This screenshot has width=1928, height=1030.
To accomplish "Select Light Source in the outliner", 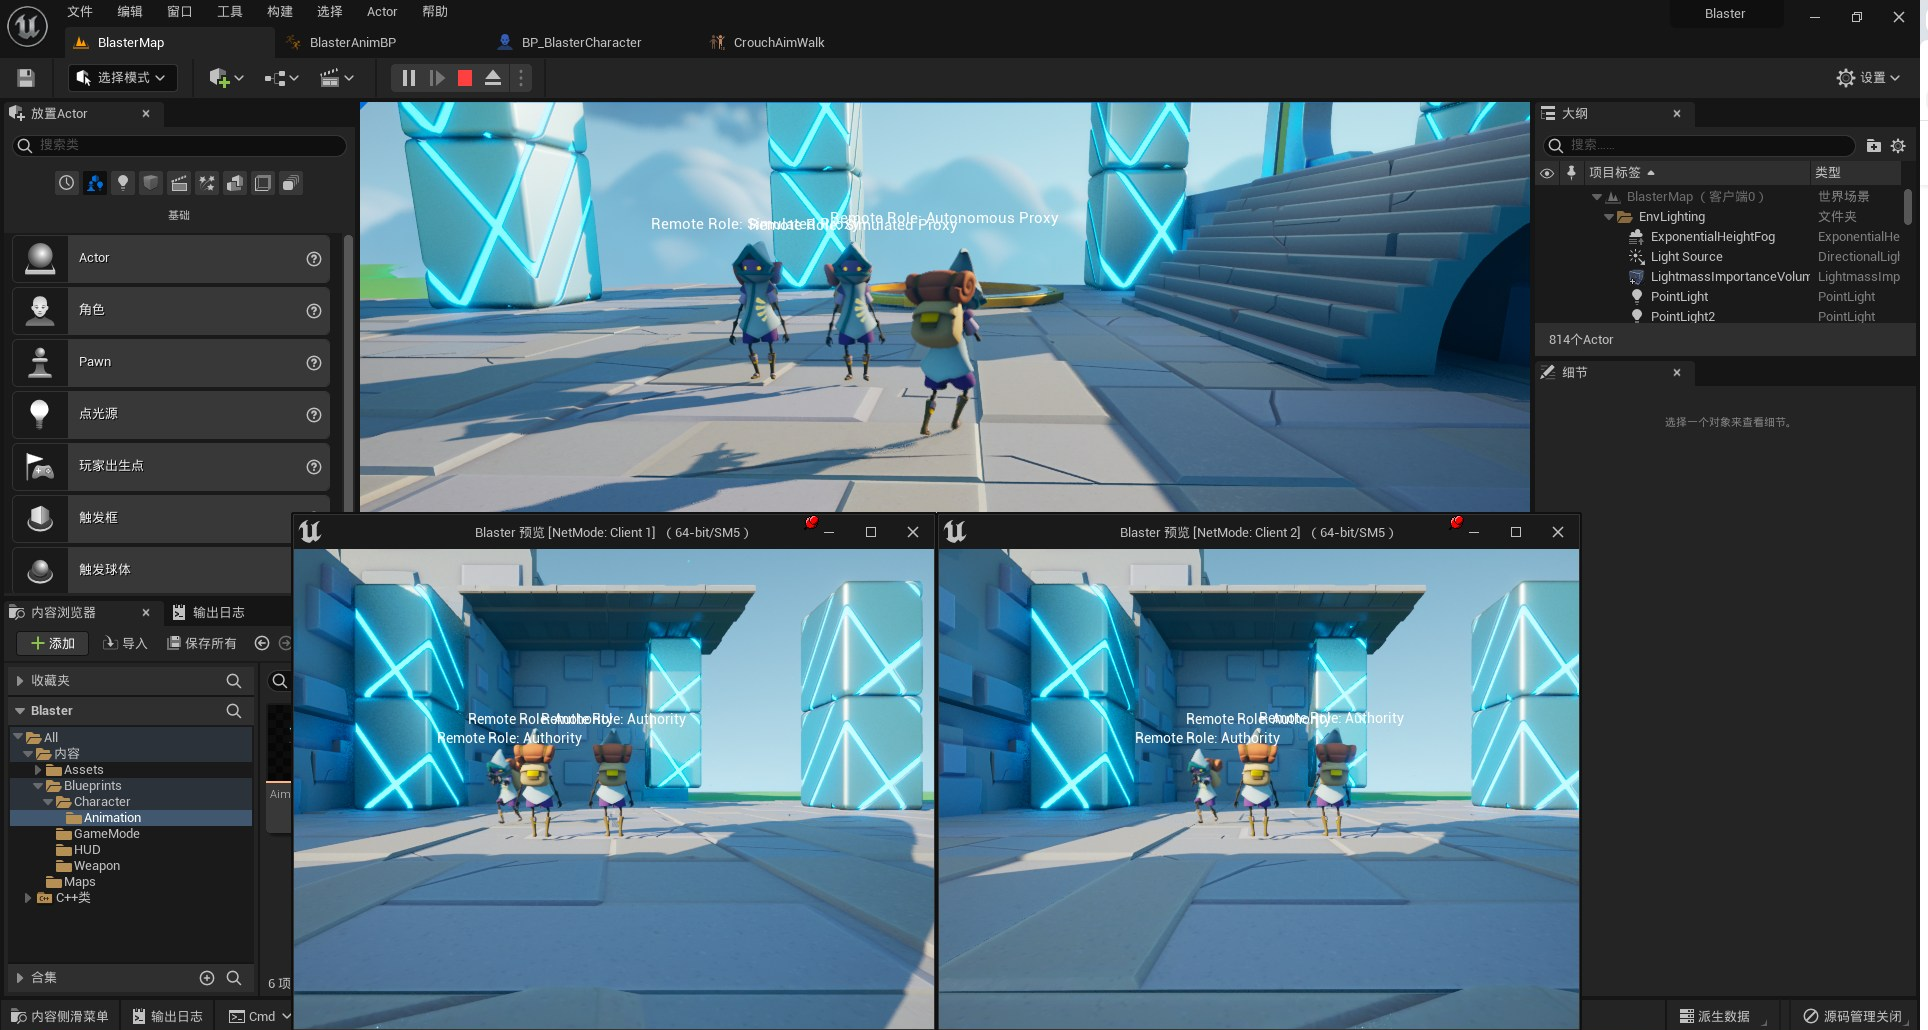I will (1686, 257).
